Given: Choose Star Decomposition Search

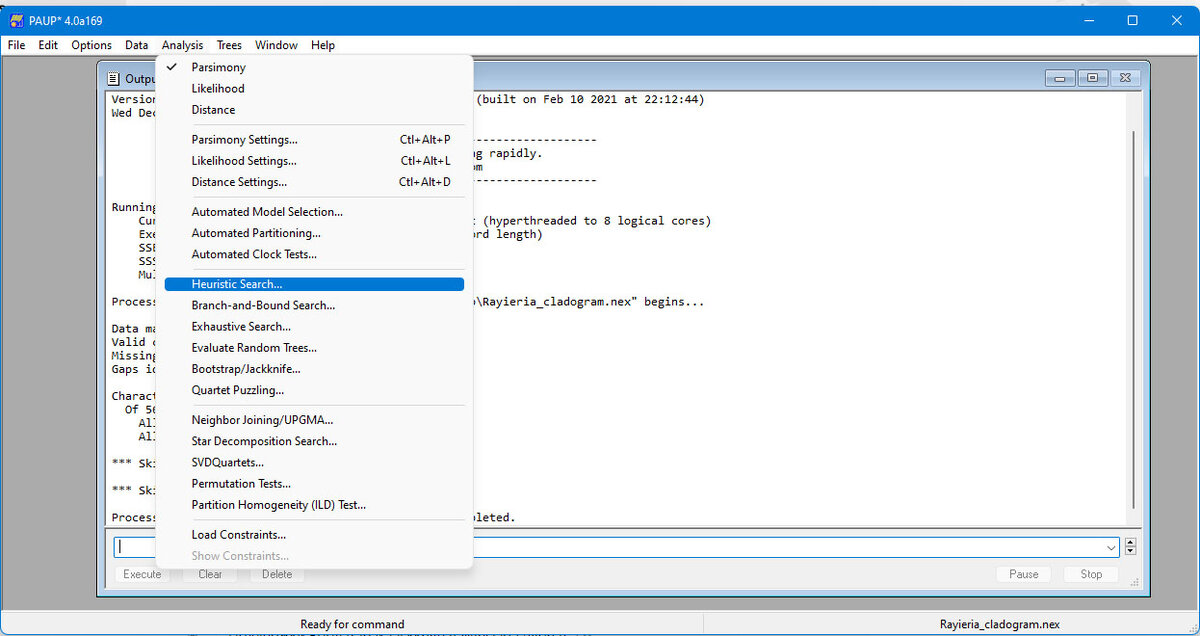Looking at the screenshot, I should [314, 441].
